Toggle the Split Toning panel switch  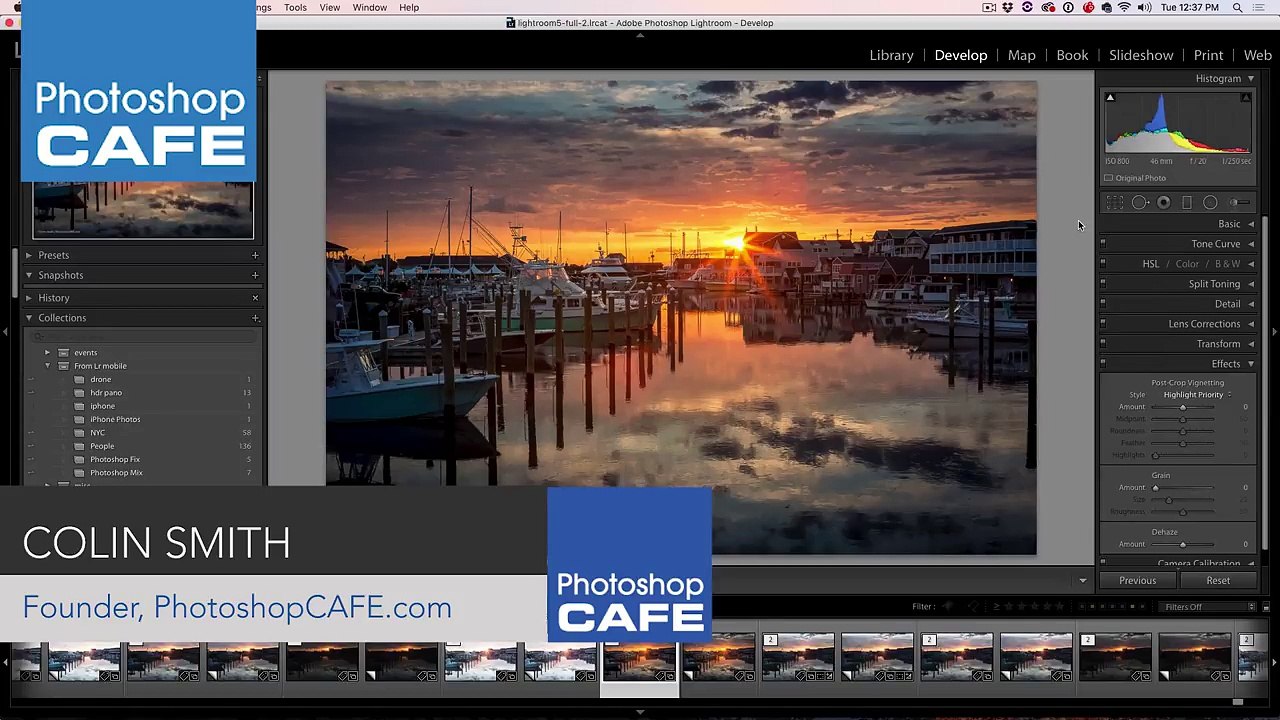tap(1103, 284)
